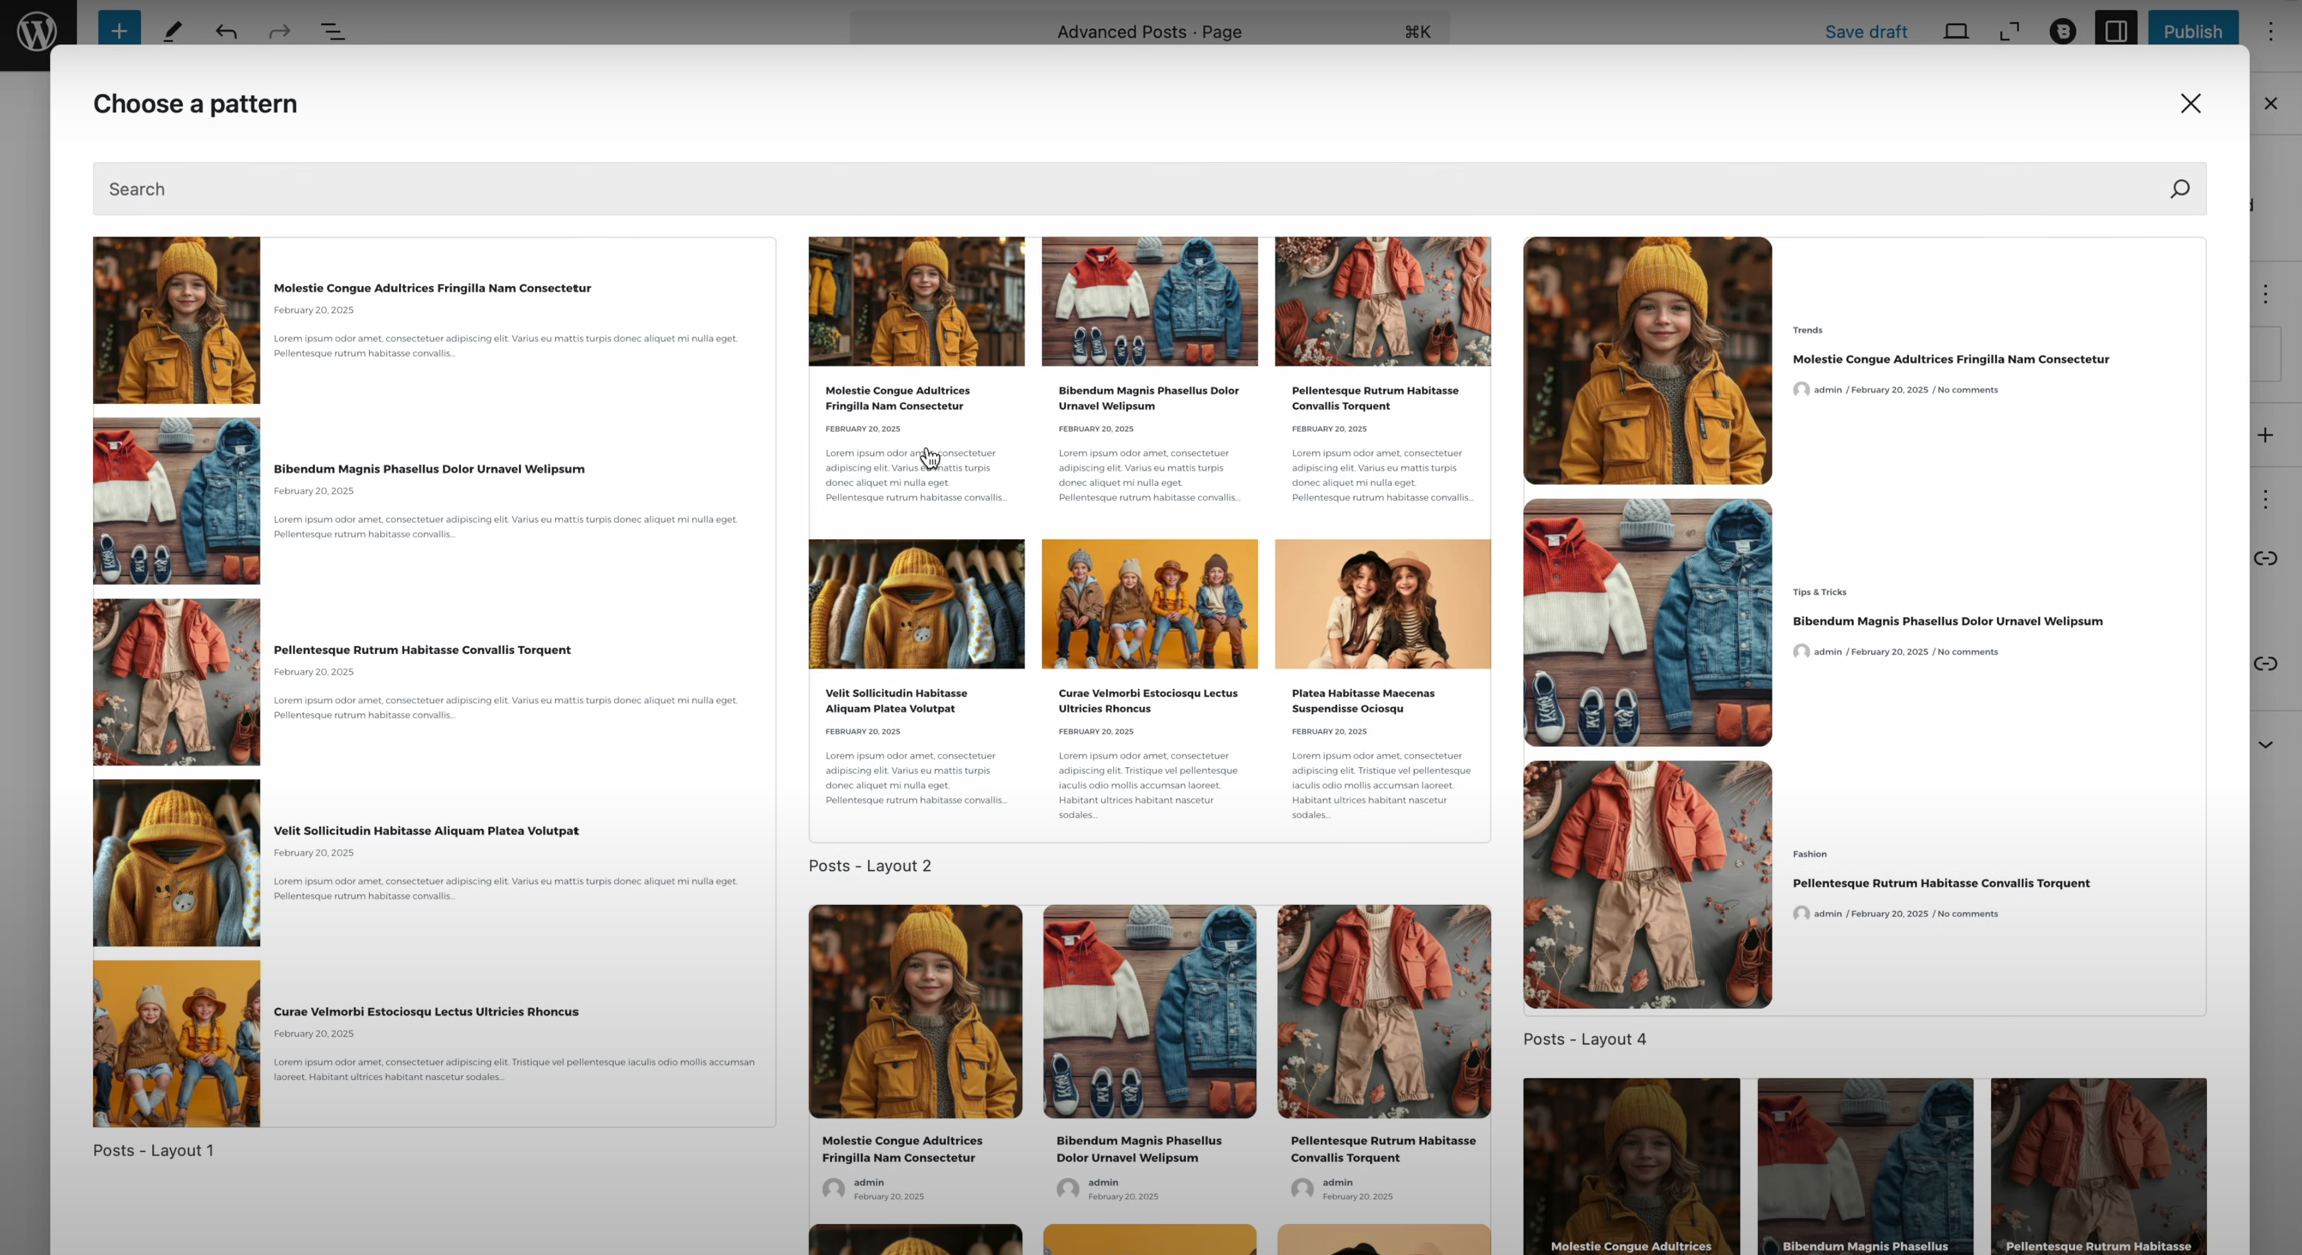Select the pencil Tools icon
2302x1255 pixels.
pyautogui.click(x=172, y=31)
